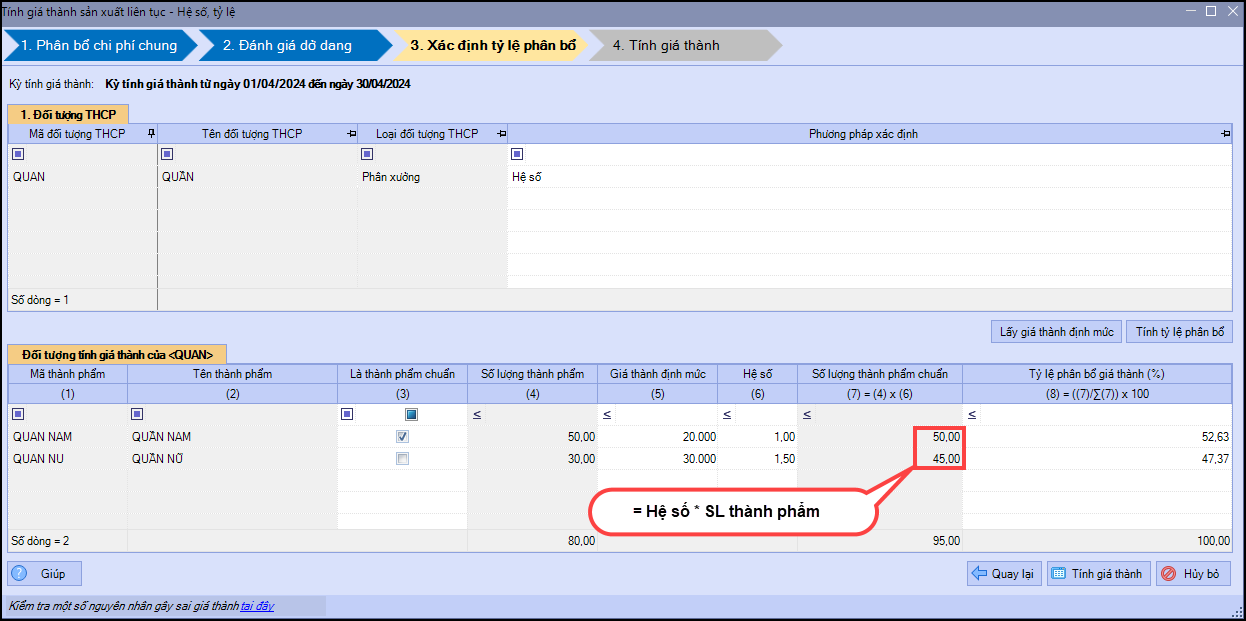
Task: Uncheck standard product checkbox for QUAN NAM
Action: [x=402, y=437]
